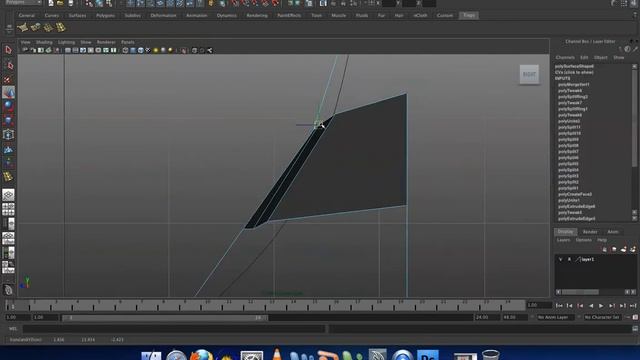Switch to single perspective pane layout
Image resolution: width=640 pixels, height=360 pixels.
coord(8,195)
